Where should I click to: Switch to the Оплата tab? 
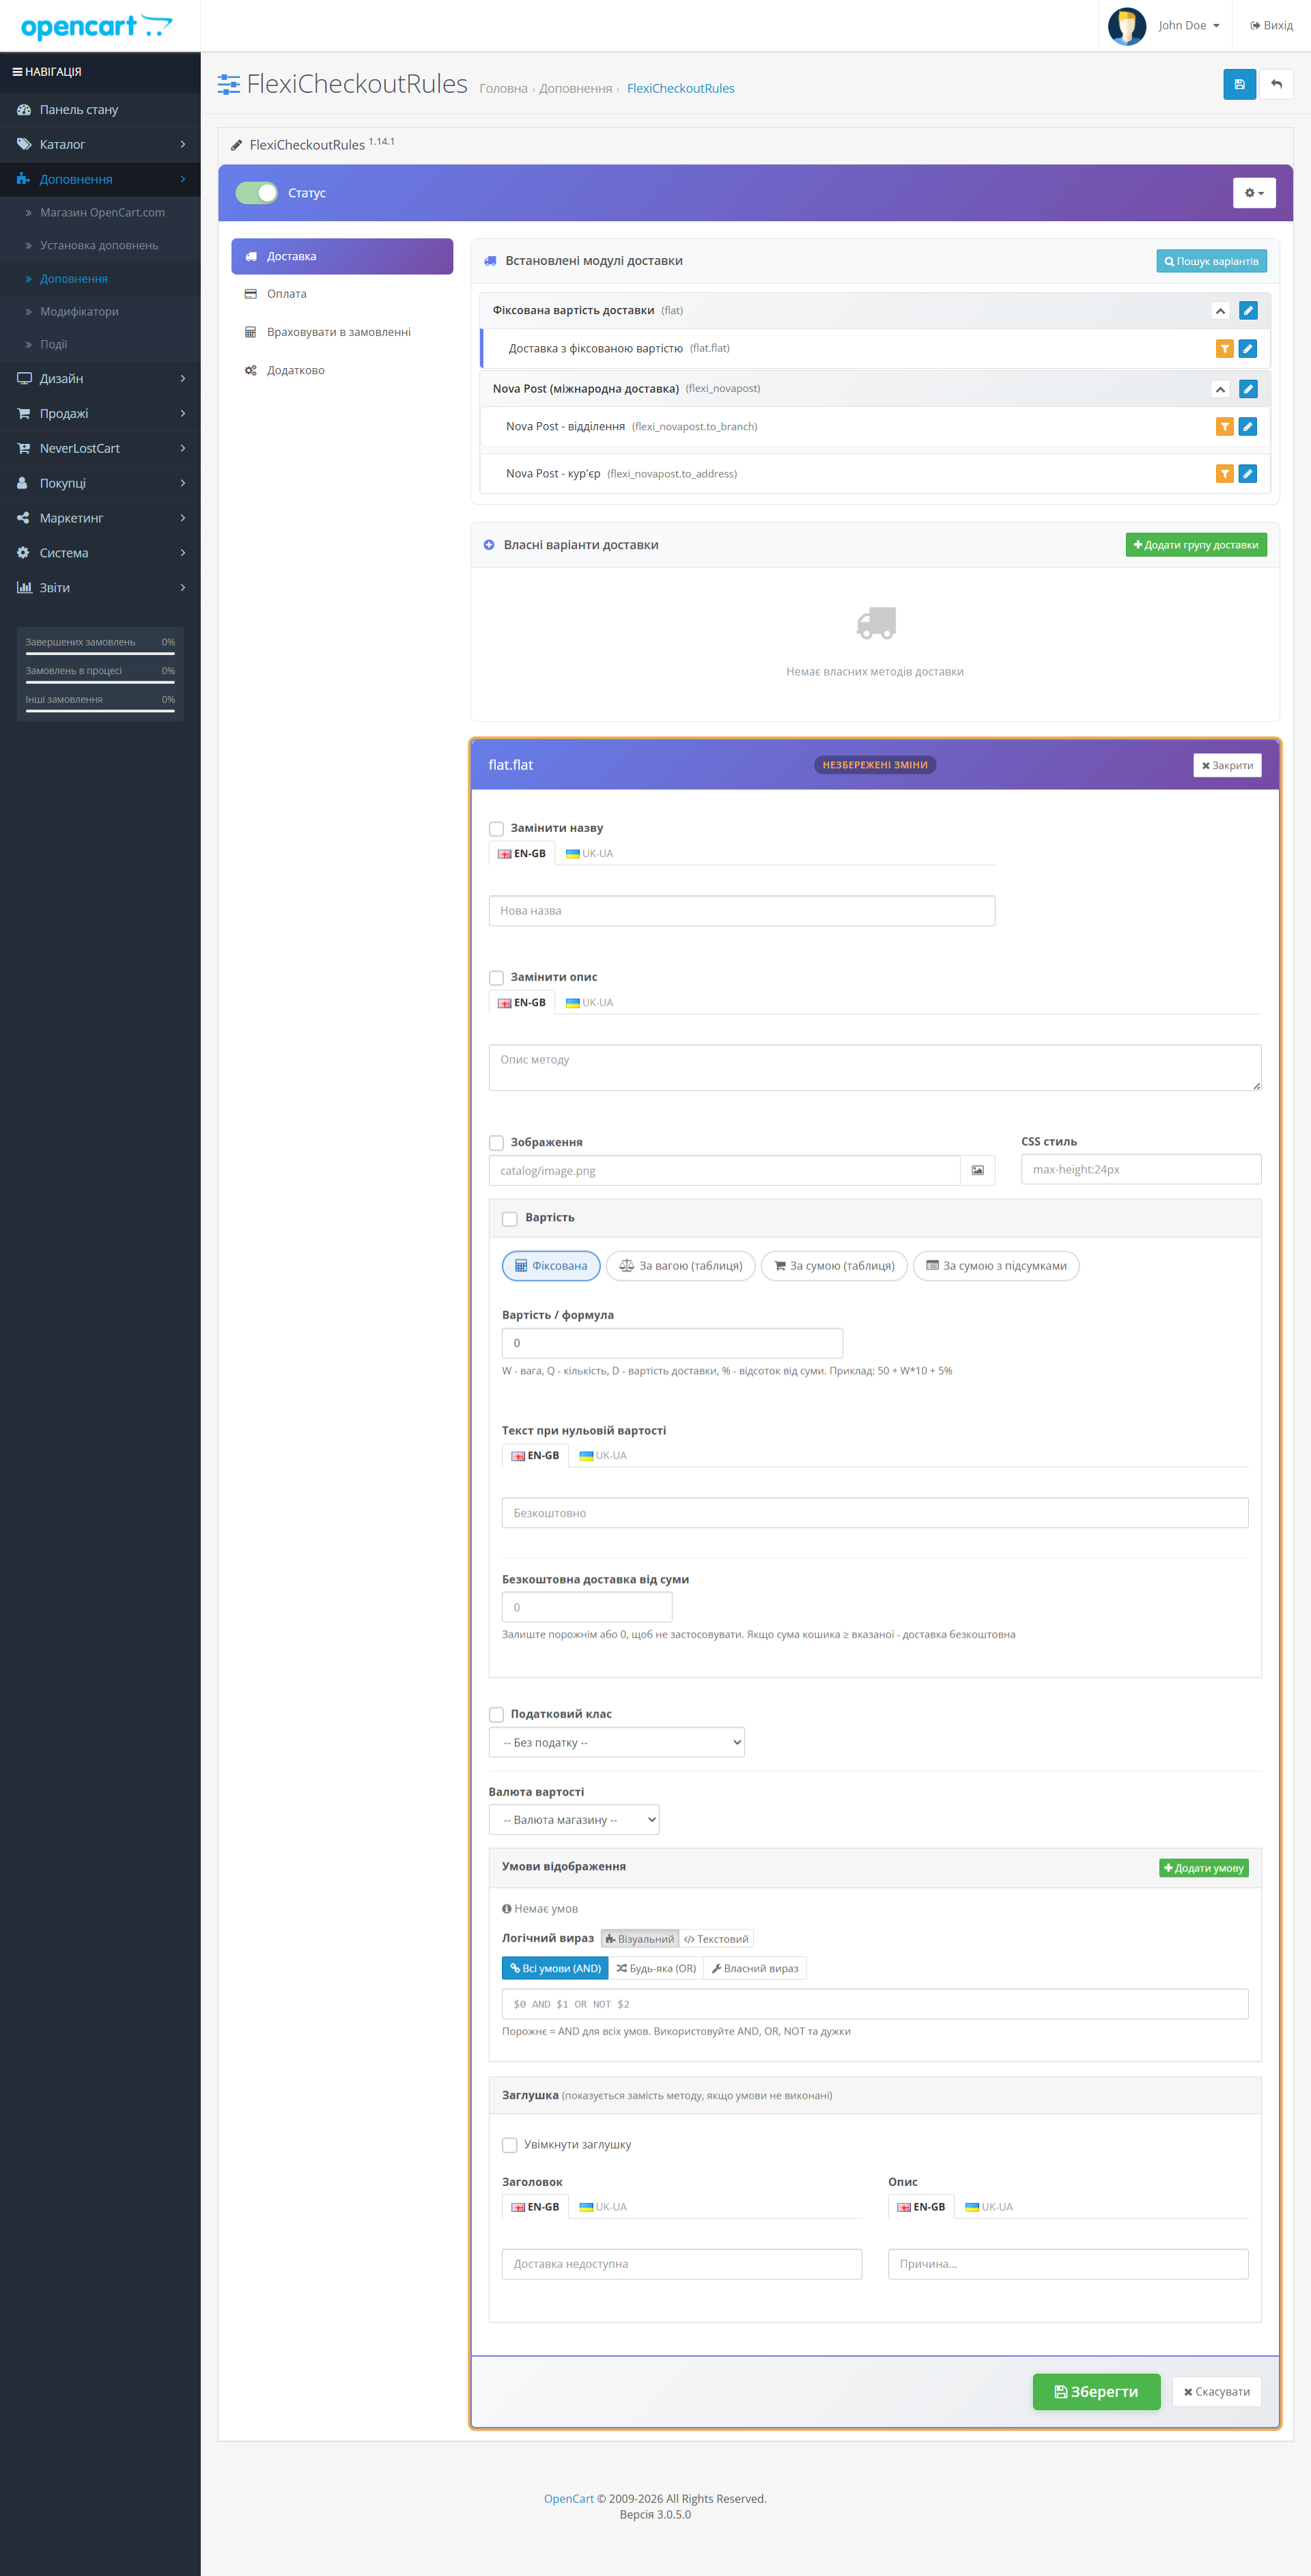click(x=342, y=294)
